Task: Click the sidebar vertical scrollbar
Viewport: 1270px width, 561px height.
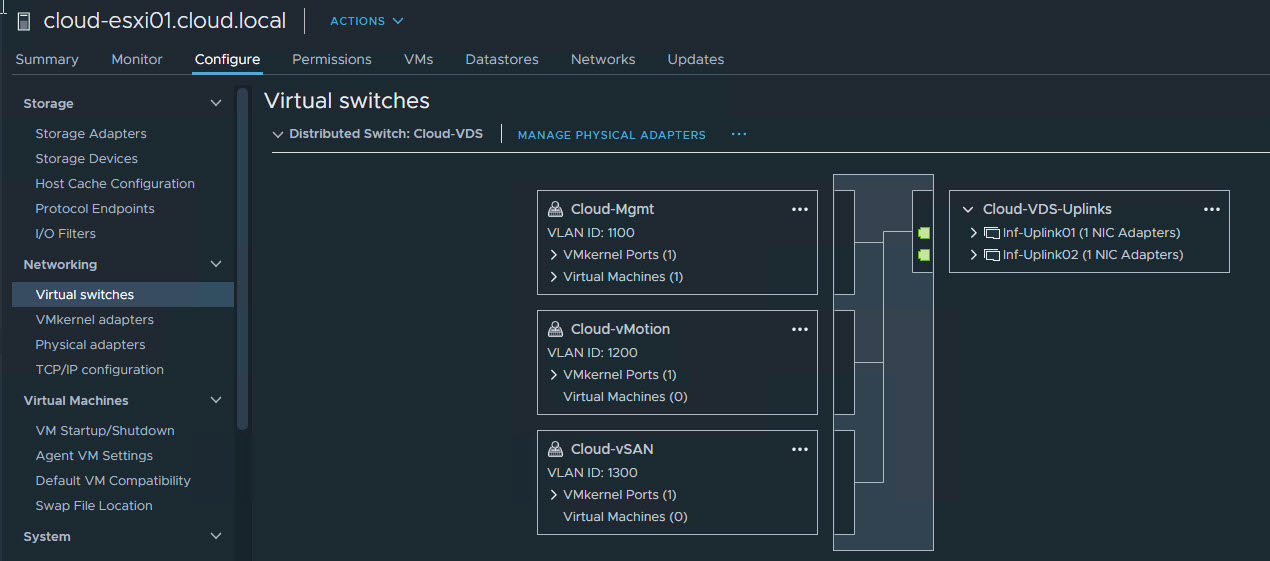Action: pyautogui.click(x=242, y=260)
